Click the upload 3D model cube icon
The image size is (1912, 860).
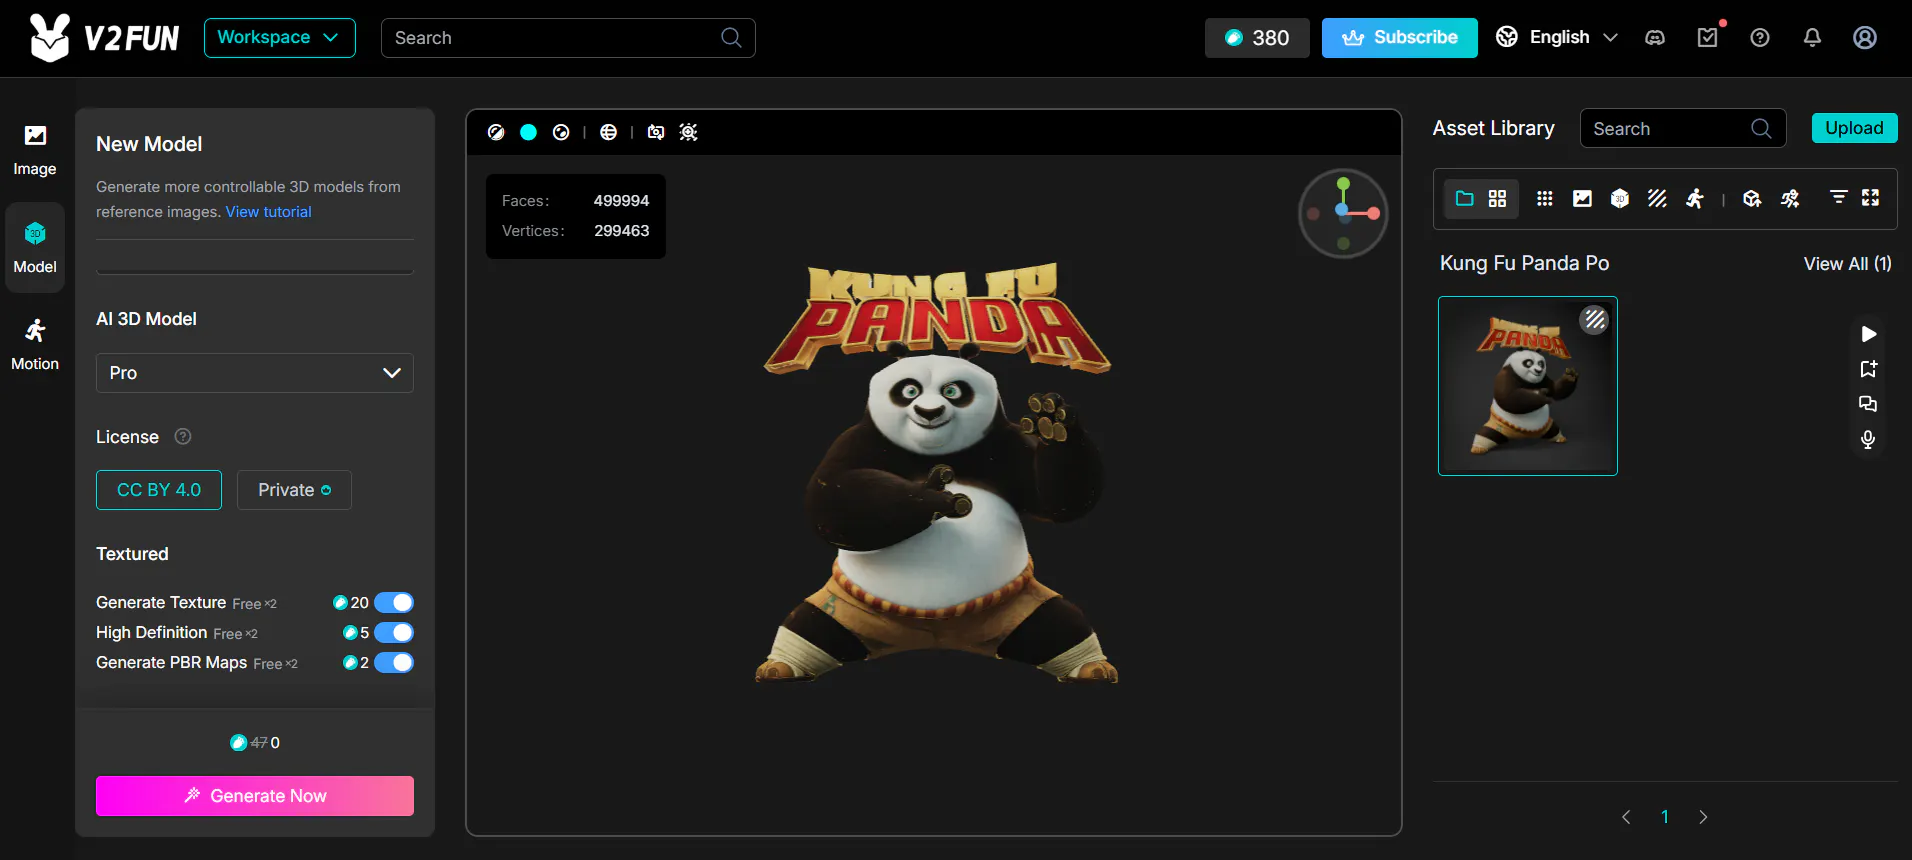pyautogui.click(x=1752, y=198)
